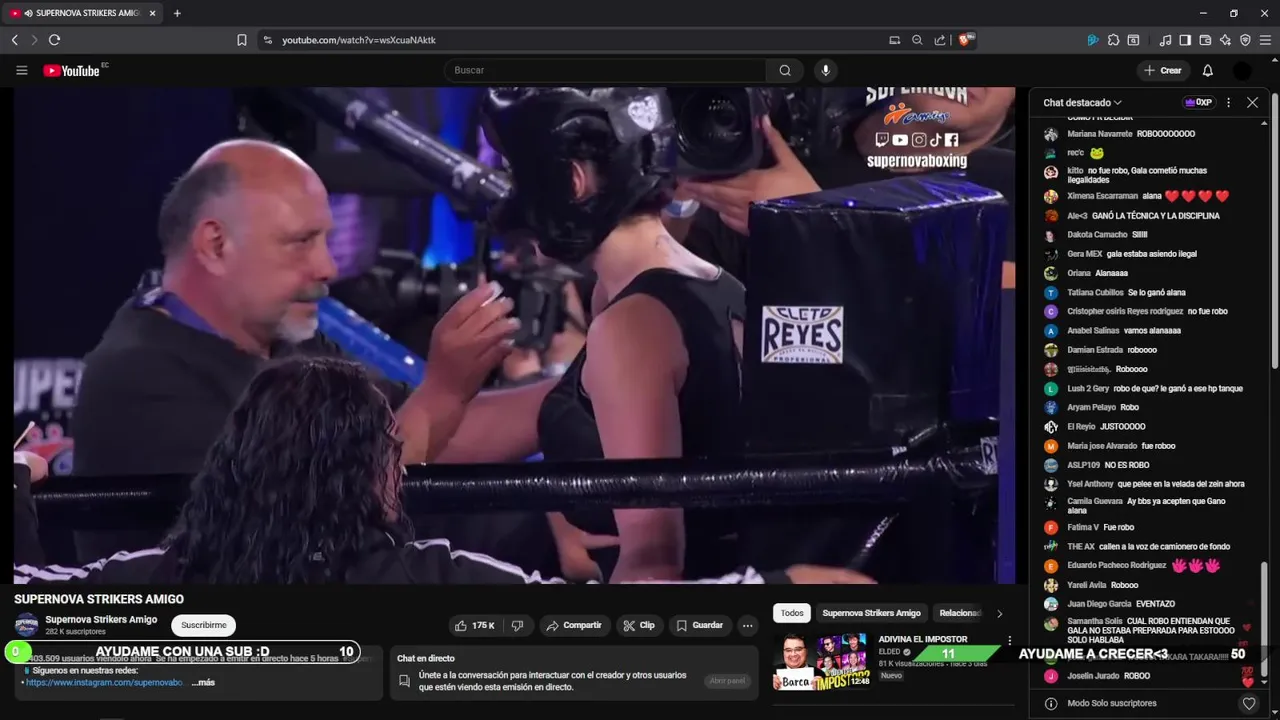Viewport: 1280px width, 720px height.
Task: Open a new browser tab
Action: [x=177, y=13]
